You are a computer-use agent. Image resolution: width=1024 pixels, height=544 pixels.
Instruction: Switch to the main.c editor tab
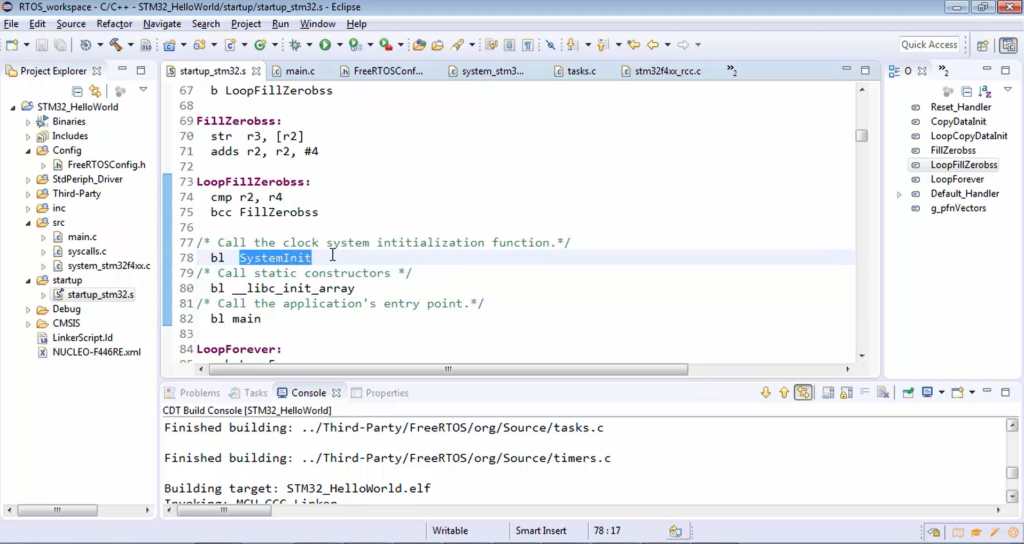299,71
